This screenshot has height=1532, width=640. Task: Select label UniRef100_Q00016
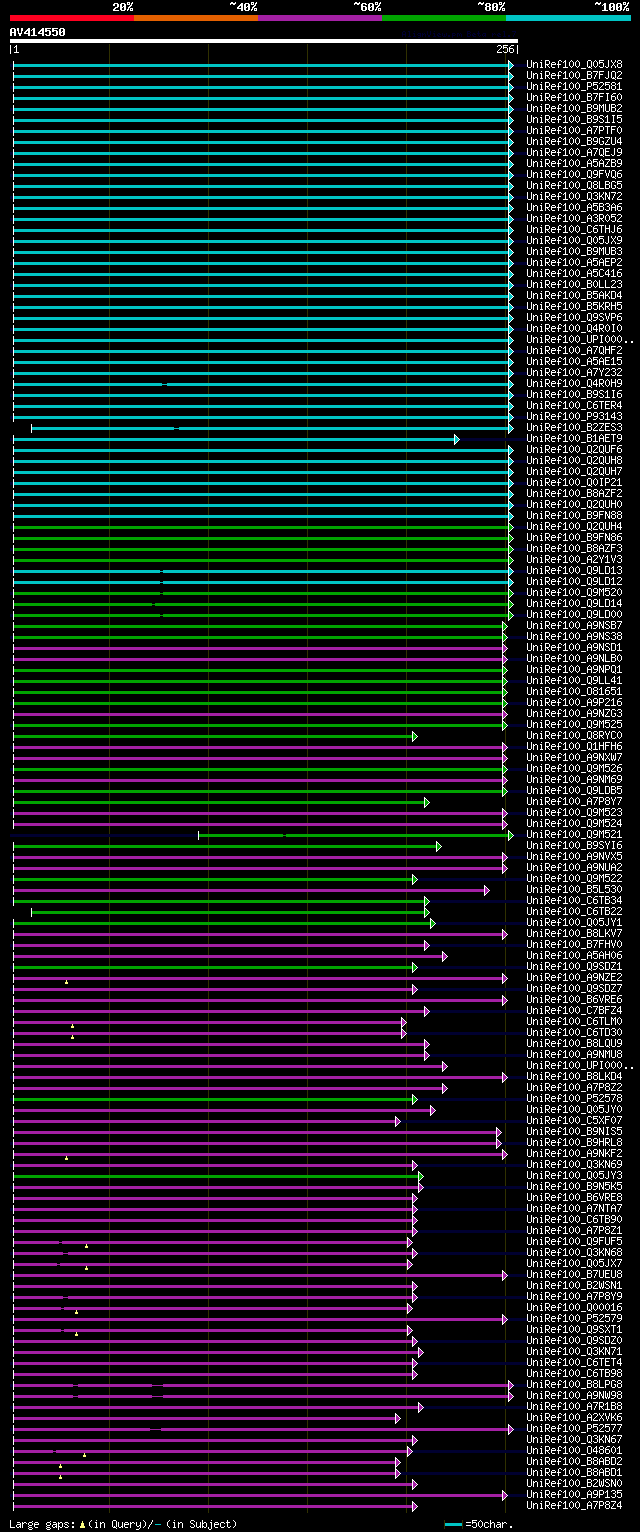coord(574,1307)
